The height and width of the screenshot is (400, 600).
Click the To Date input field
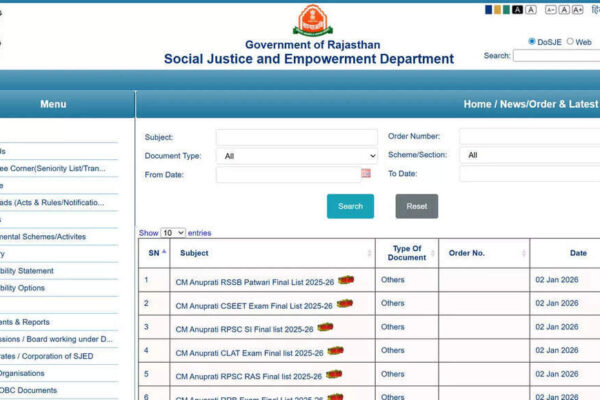[x=530, y=174]
